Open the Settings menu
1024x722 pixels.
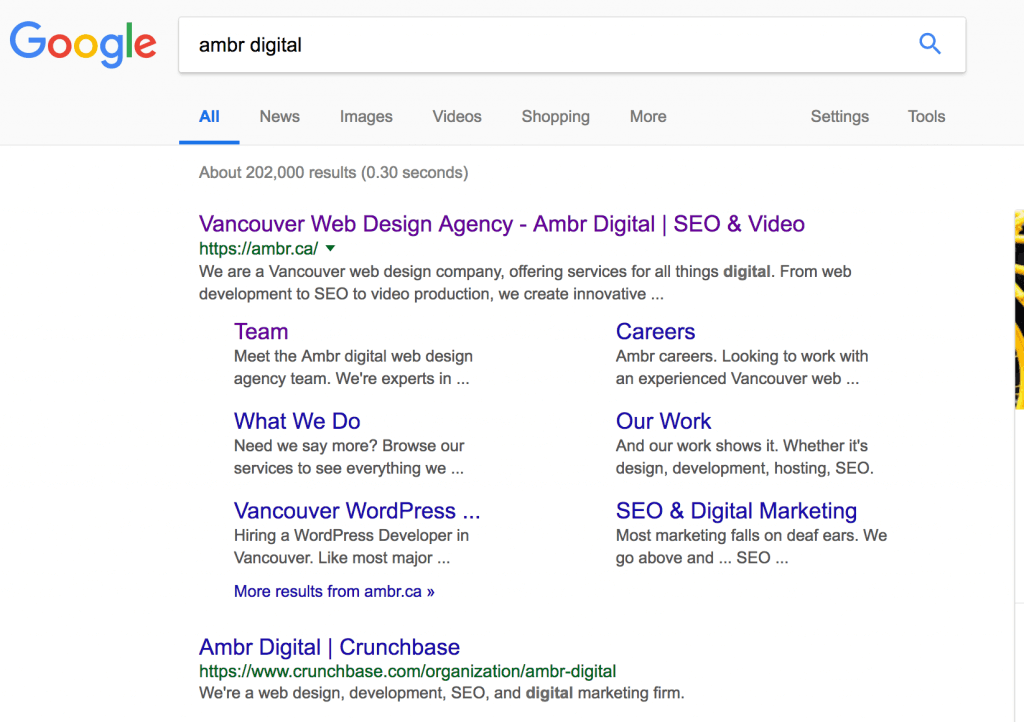click(839, 117)
